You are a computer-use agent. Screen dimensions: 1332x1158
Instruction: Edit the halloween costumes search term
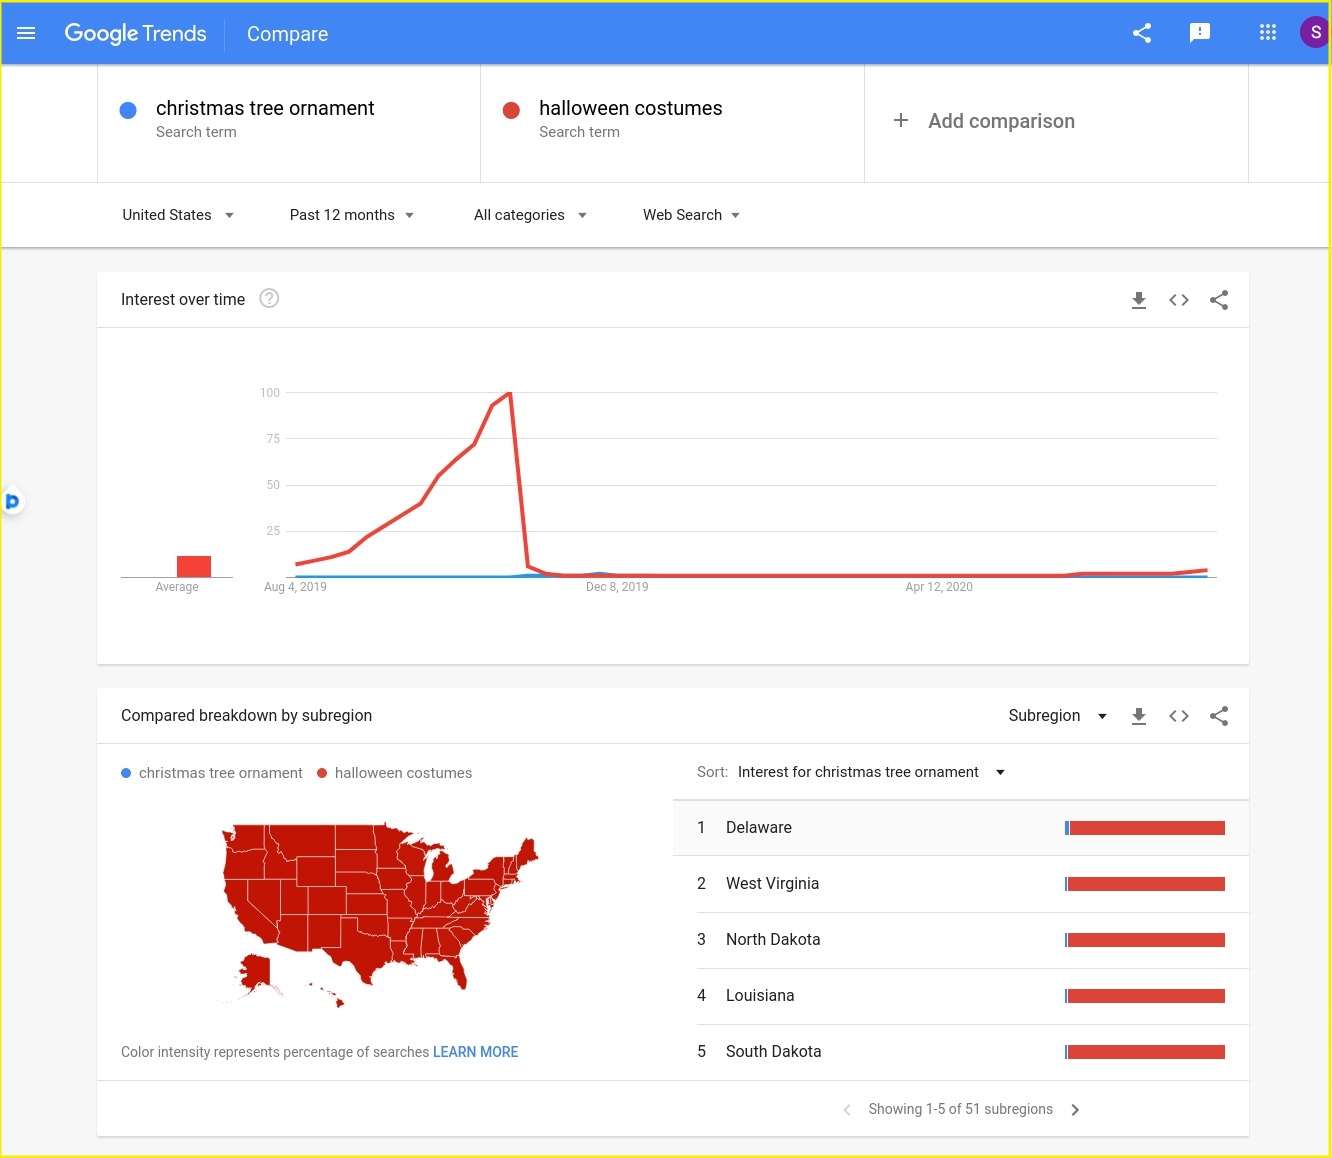(672, 123)
